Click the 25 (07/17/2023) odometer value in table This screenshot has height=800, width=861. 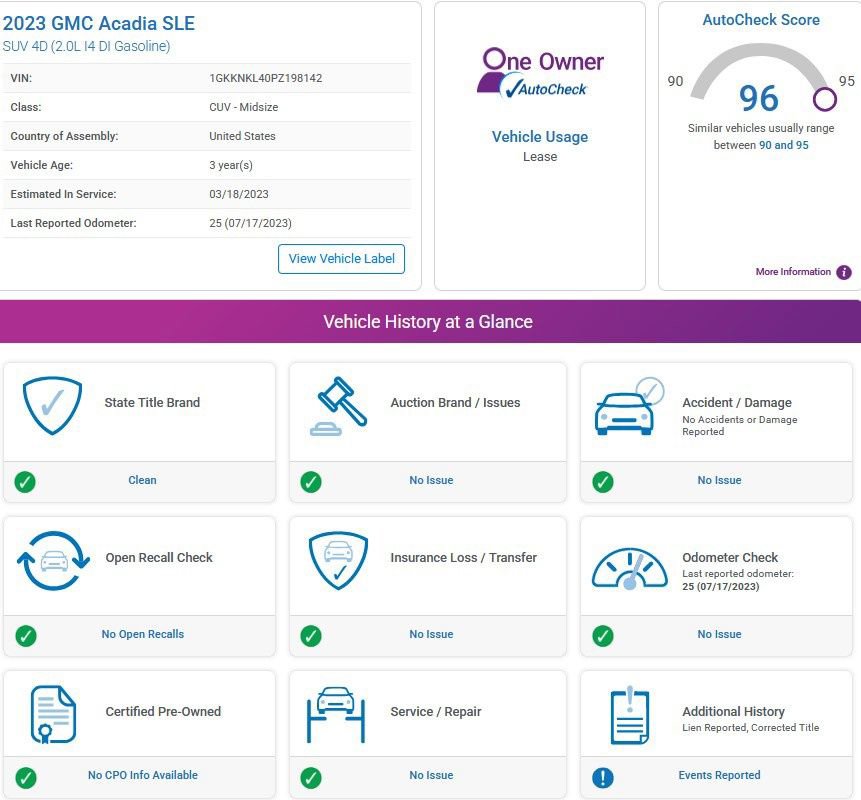click(250, 223)
